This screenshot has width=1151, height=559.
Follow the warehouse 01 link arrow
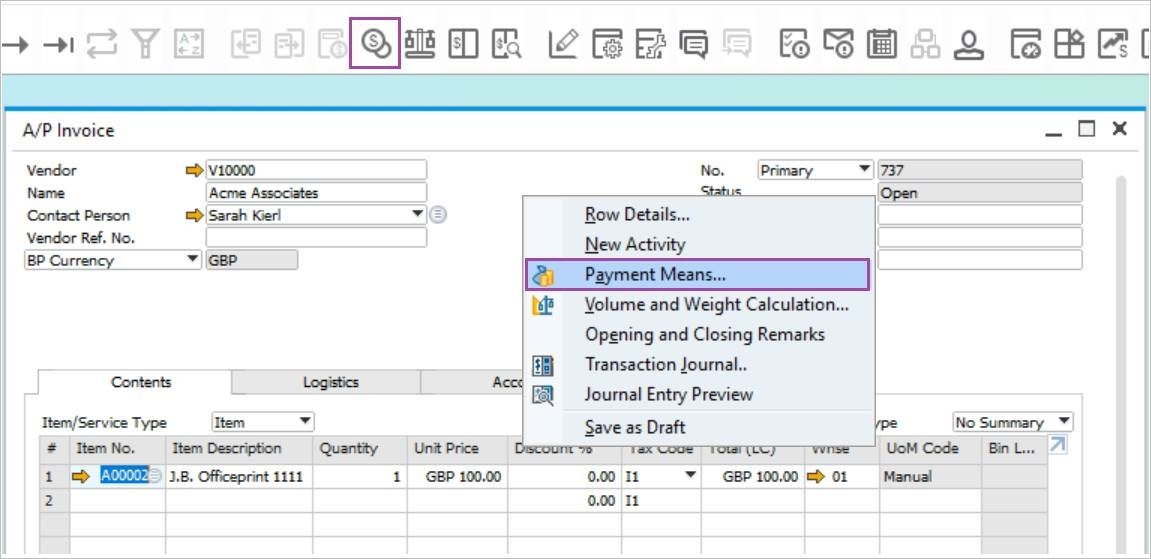pos(816,477)
